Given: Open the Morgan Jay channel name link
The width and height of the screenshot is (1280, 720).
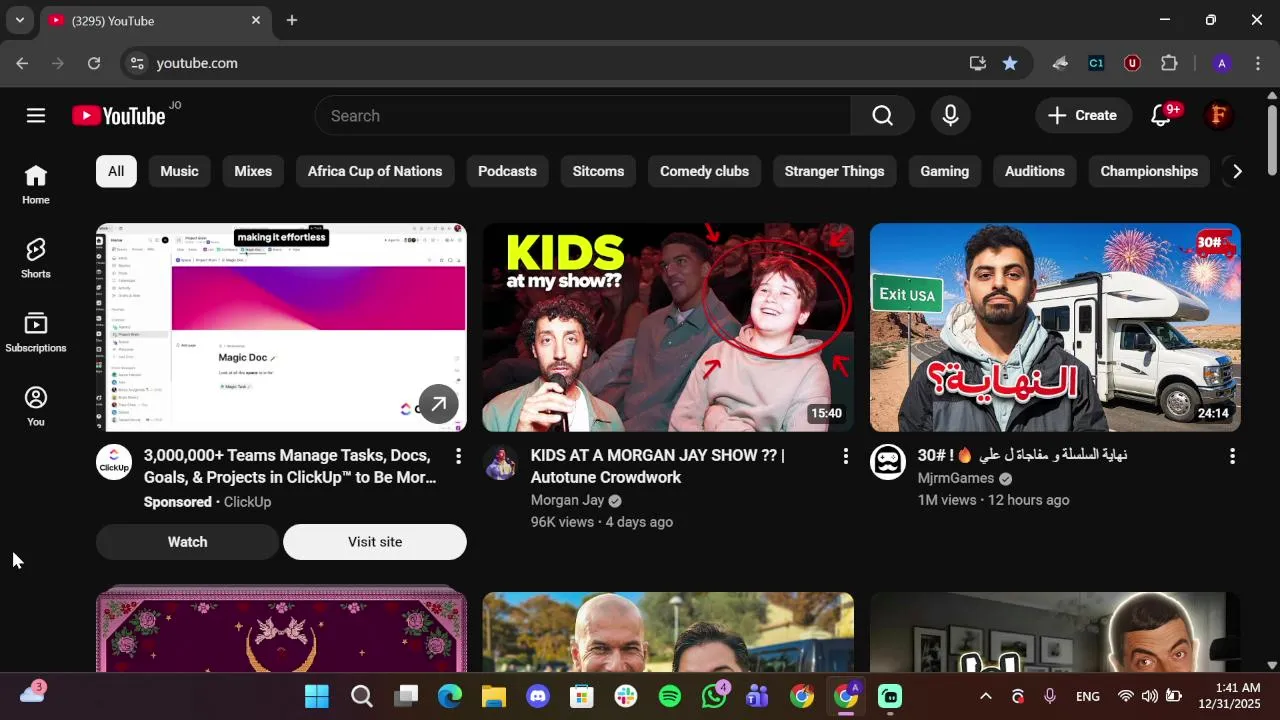Looking at the screenshot, I should point(567,500).
